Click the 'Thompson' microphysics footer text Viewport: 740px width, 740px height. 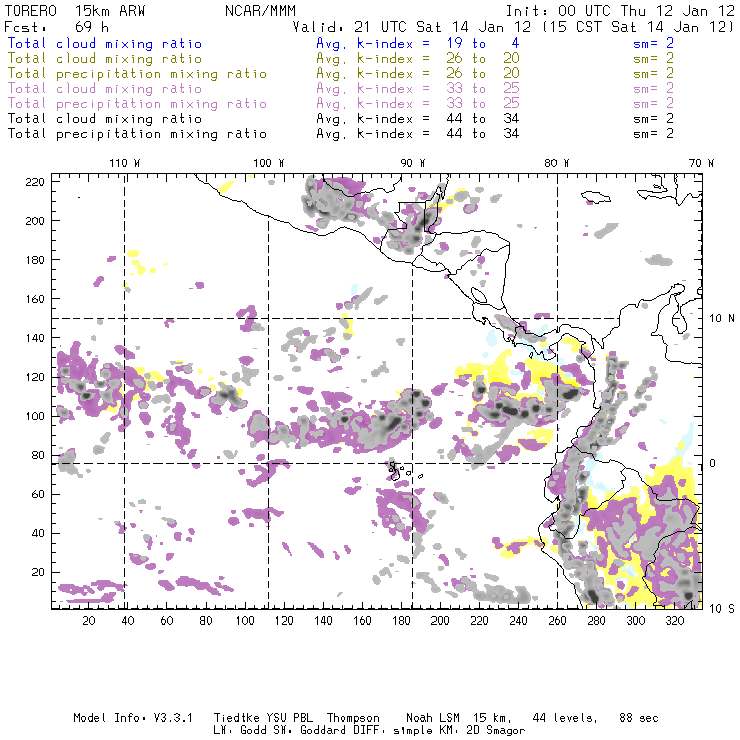[353, 718]
